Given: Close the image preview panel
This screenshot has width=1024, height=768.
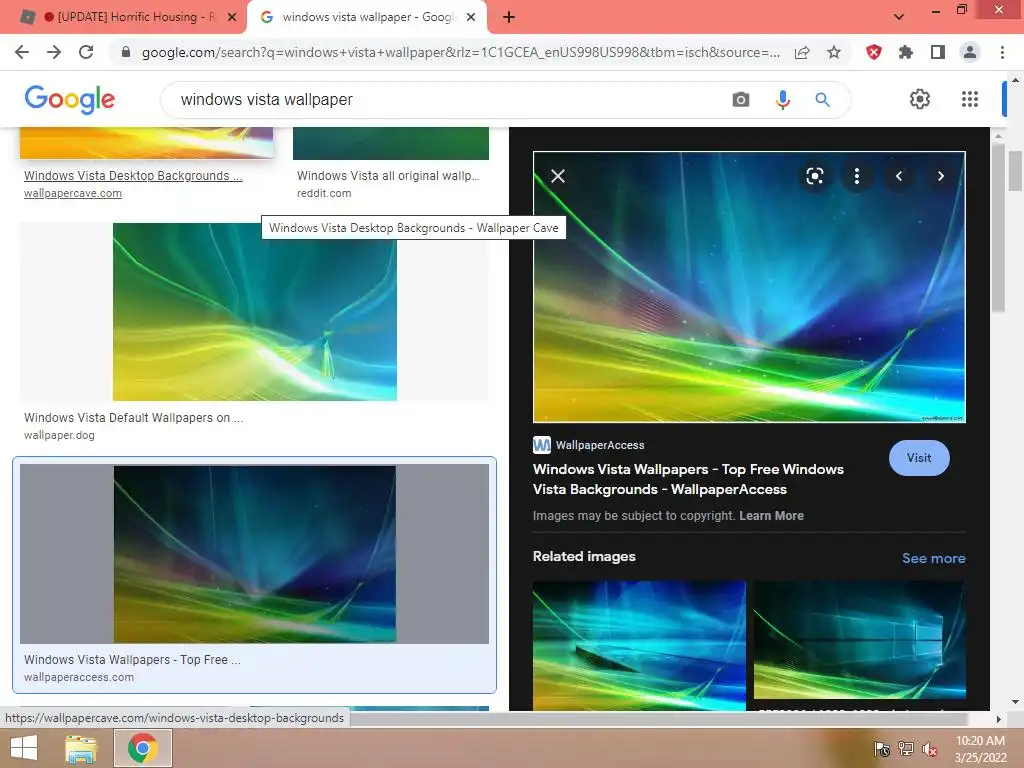Looking at the screenshot, I should point(558,176).
